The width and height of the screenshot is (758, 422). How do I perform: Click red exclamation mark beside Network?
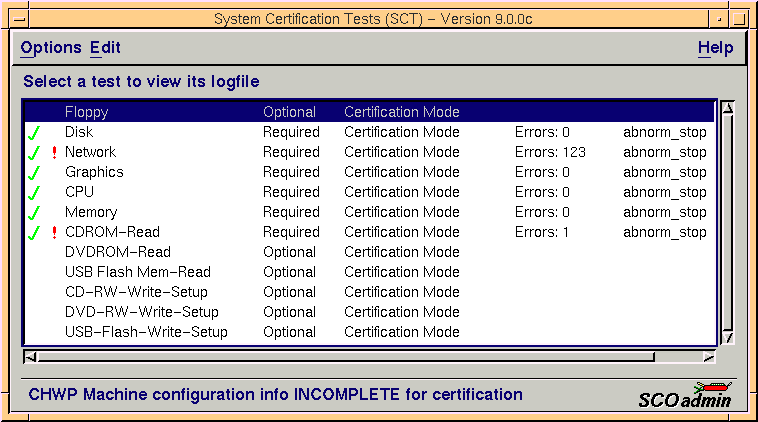coord(54,152)
